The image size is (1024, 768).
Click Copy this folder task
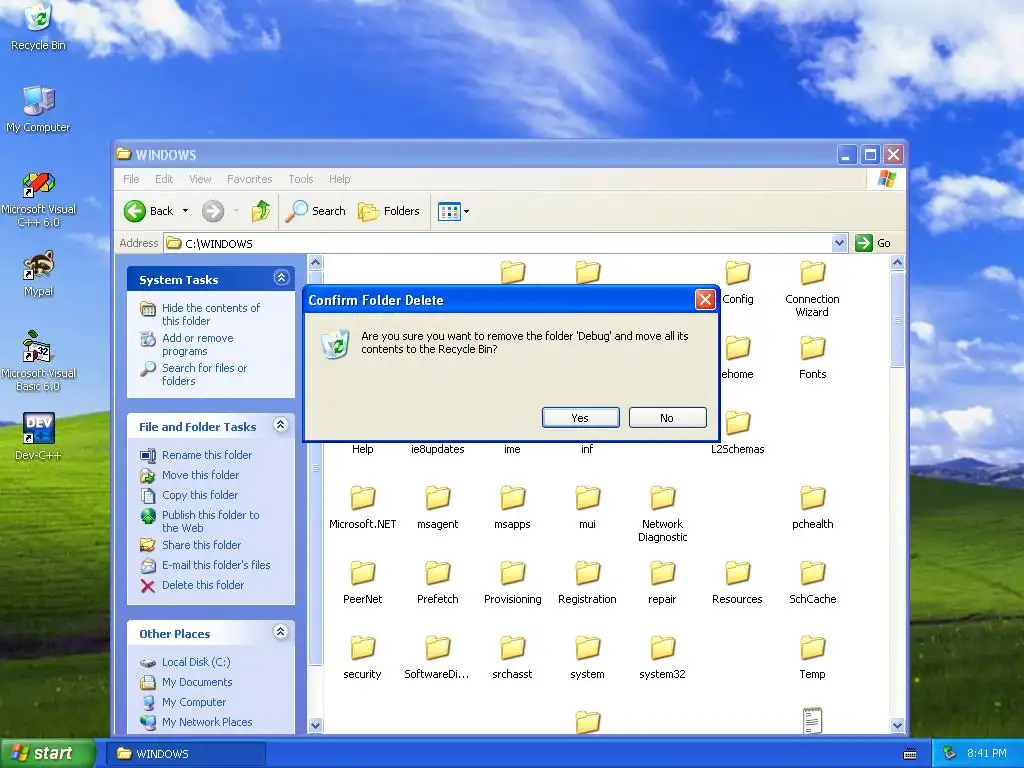coord(199,495)
